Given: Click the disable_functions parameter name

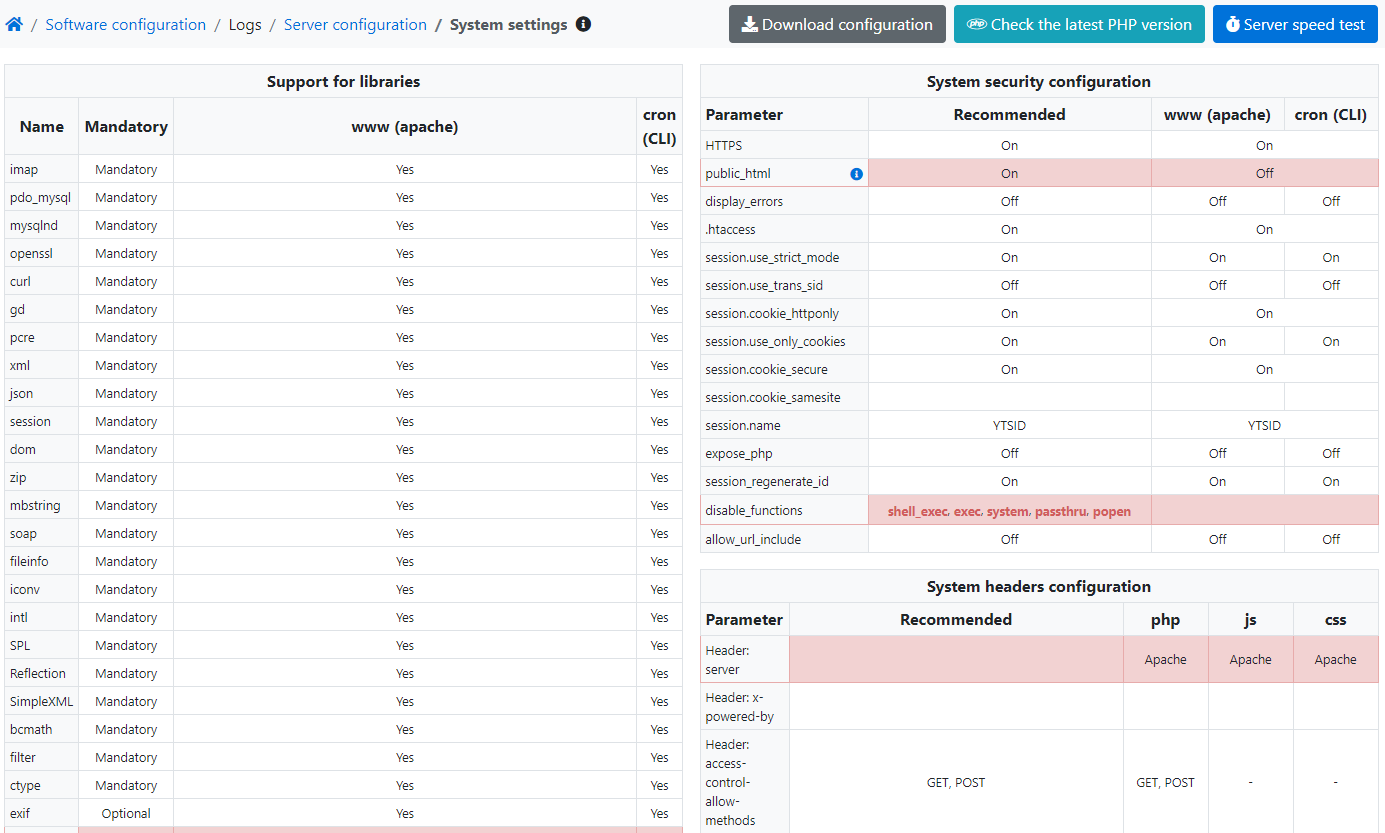Looking at the screenshot, I should click(x=754, y=510).
